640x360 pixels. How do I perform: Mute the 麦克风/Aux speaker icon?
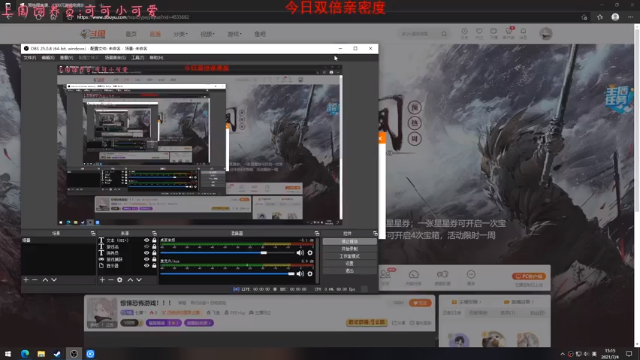300,273
